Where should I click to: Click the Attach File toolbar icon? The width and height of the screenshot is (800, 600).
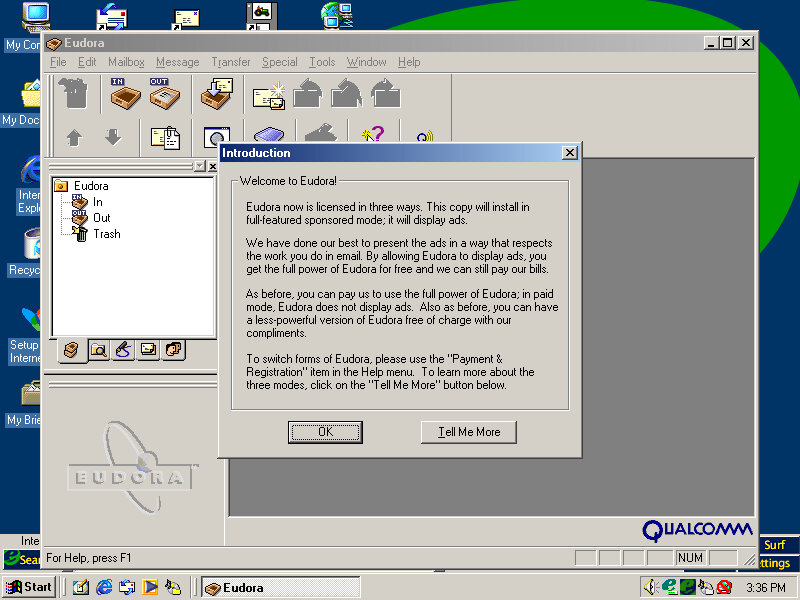coord(165,137)
